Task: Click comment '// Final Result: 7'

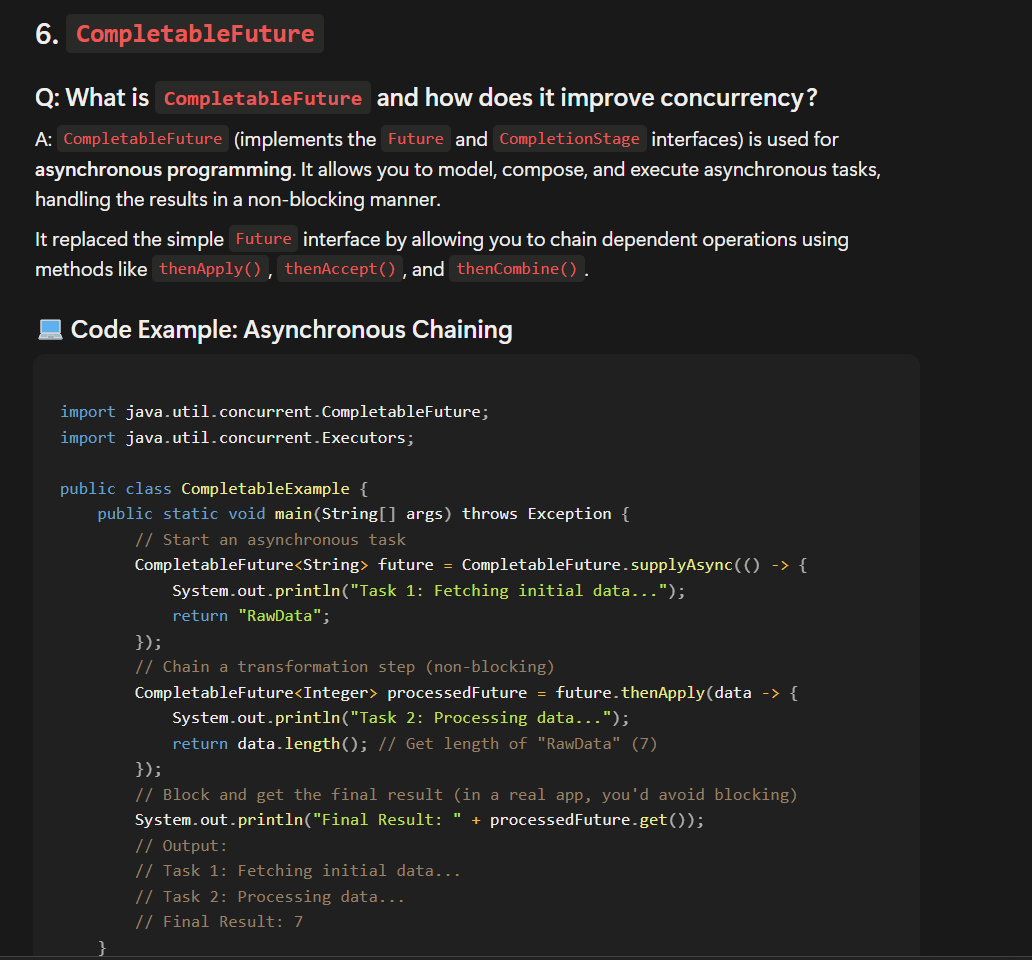Action: (x=219, y=922)
